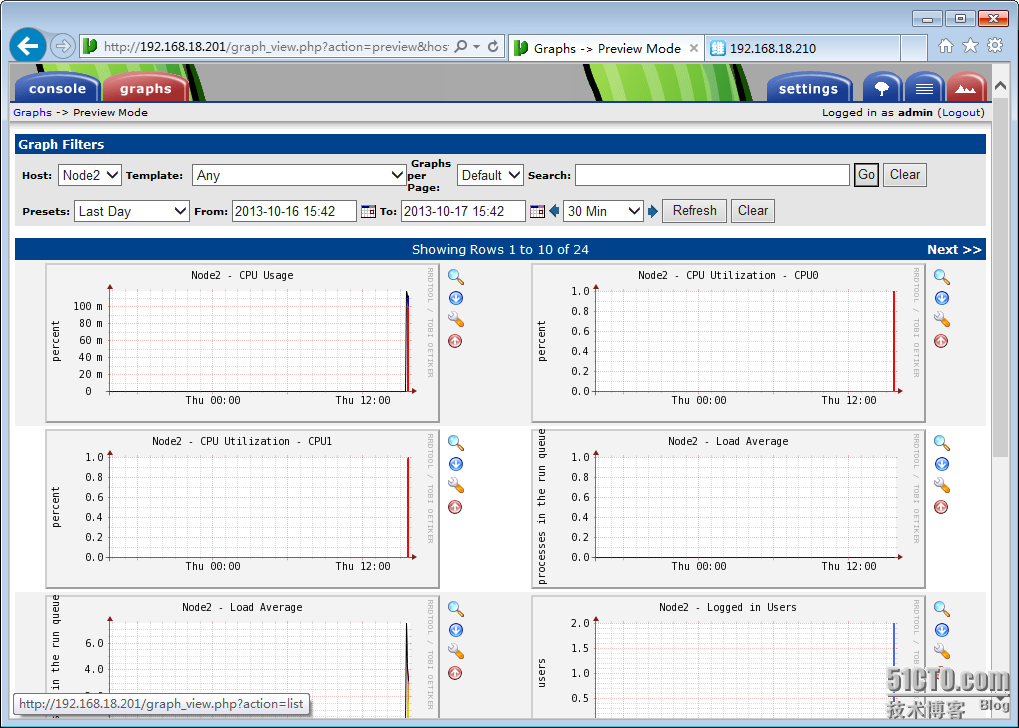The image size is (1019, 728).
Task: Open the Node2 CPU Usage graph image
Action: click(x=242, y=343)
